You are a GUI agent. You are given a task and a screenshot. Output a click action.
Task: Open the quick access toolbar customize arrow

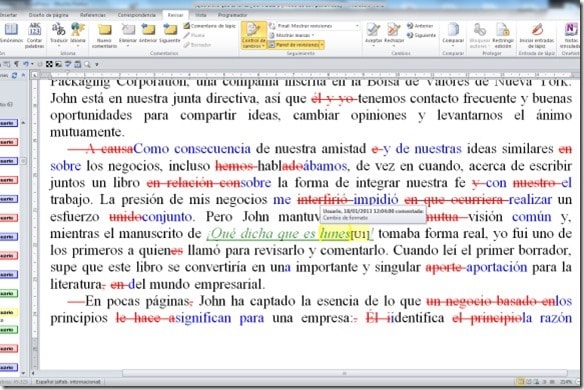[x=96, y=64]
